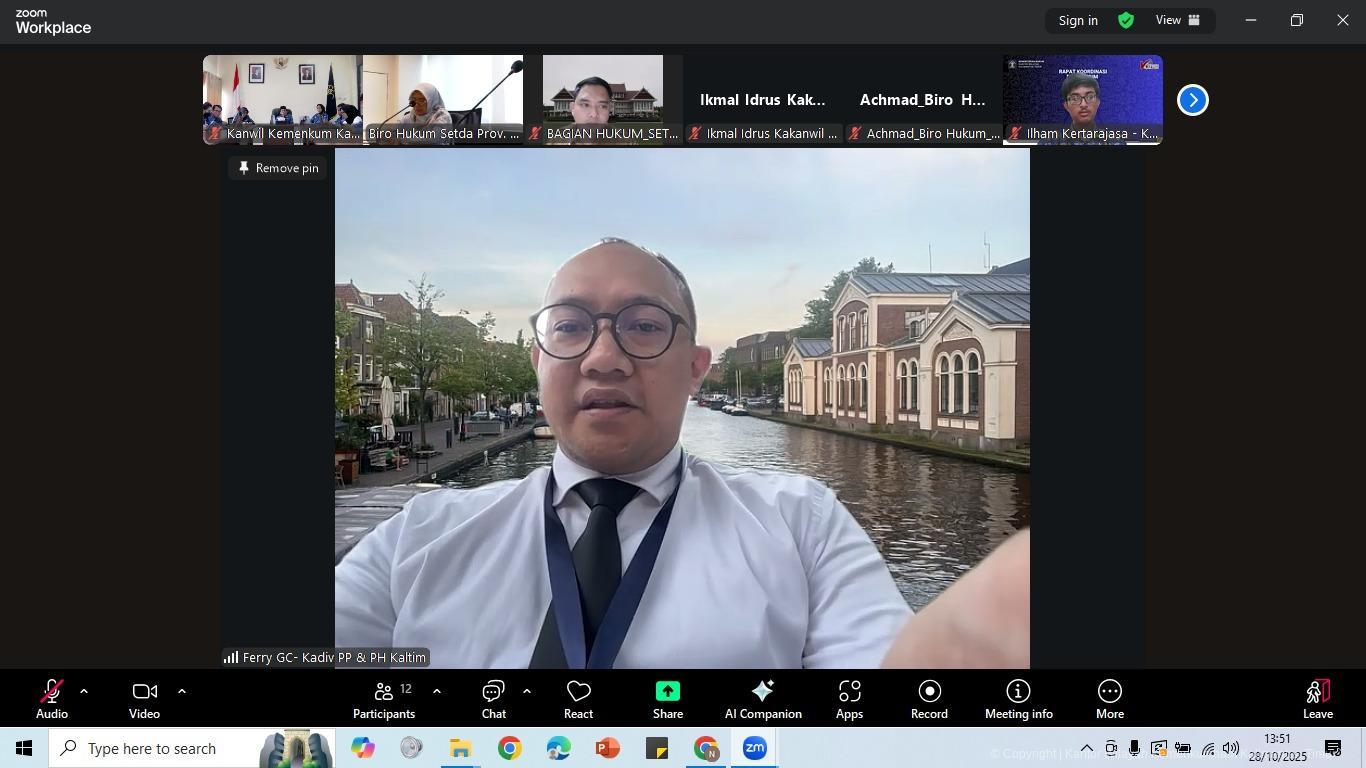This screenshot has height=768, width=1366.
Task: Show next participants with blue arrow
Action: tap(1192, 100)
